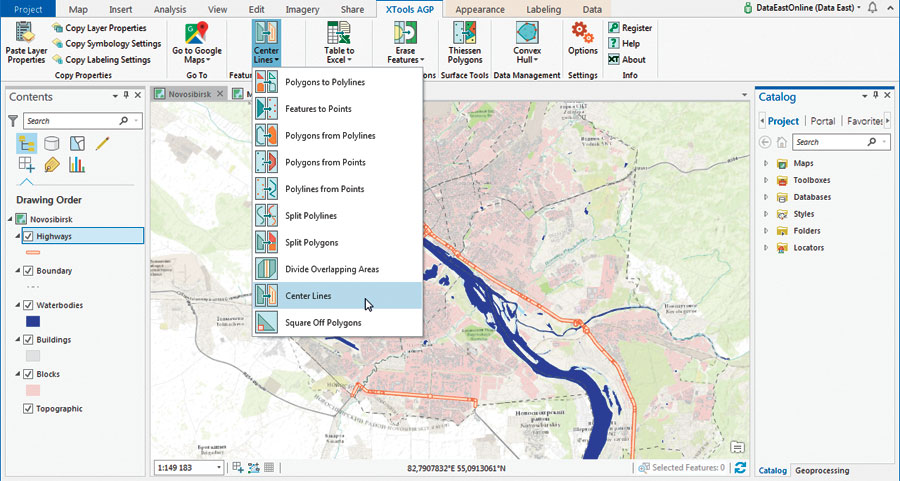
Task: Toggle Buildings layer visibility checkbox
Action: pyautogui.click(x=28, y=339)
